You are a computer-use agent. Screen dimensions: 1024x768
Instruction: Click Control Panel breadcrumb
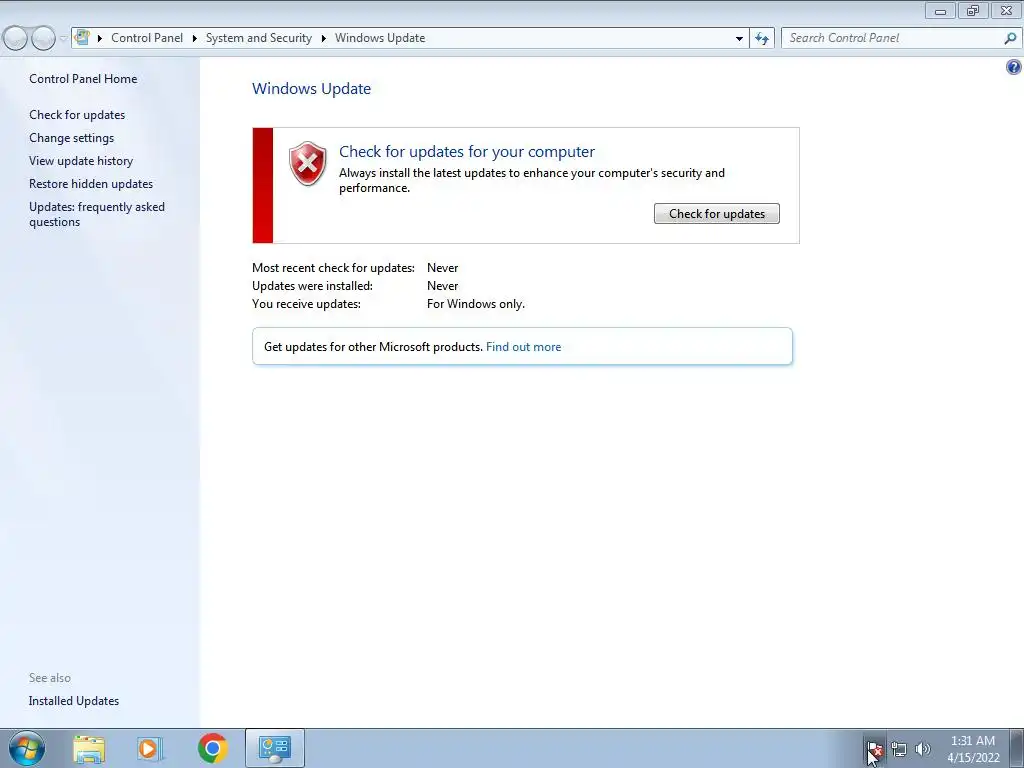pyautogui.click(x=147, y=38)
